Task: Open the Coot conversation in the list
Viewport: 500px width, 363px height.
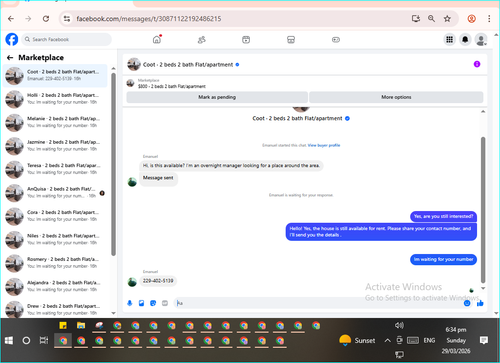Action: pos(55,76)
